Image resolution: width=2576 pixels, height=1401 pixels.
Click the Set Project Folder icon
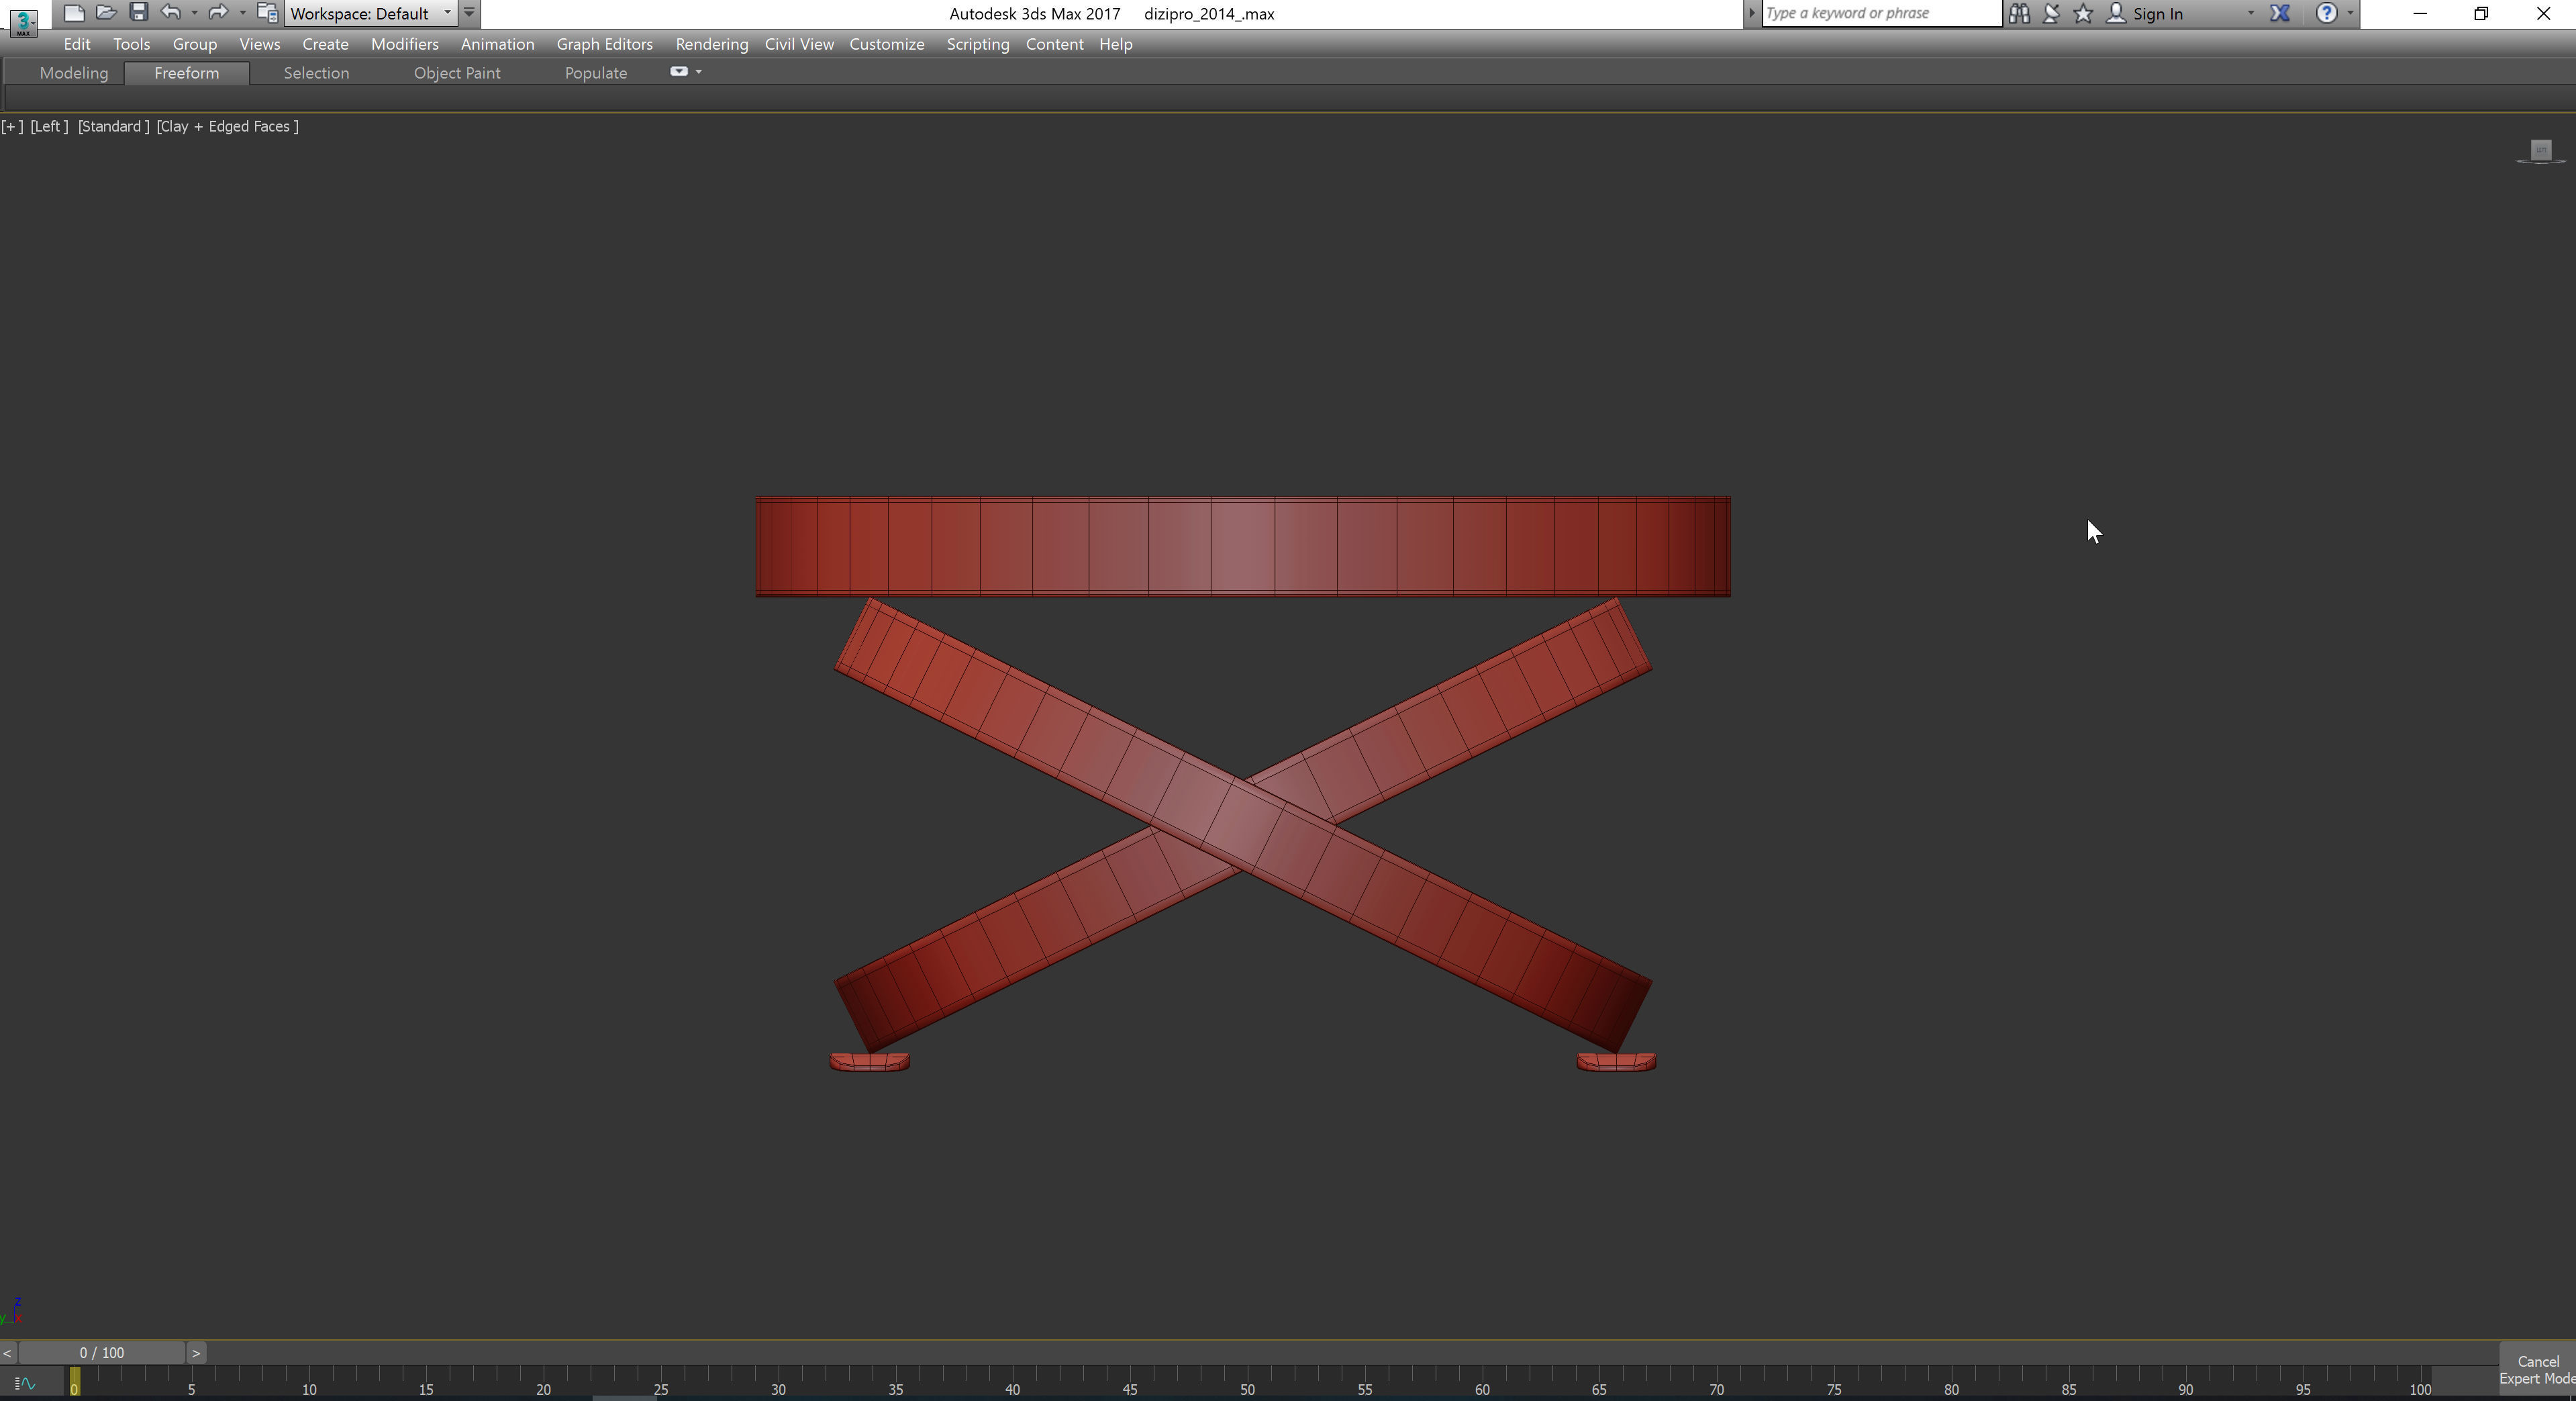[x=267, y=13]
